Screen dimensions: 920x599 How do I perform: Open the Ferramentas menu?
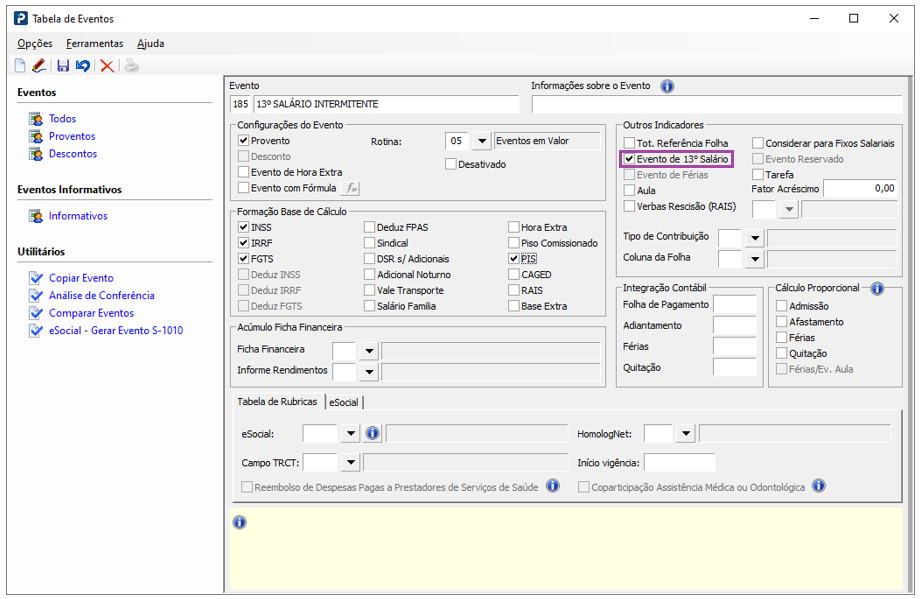[94, 43]
